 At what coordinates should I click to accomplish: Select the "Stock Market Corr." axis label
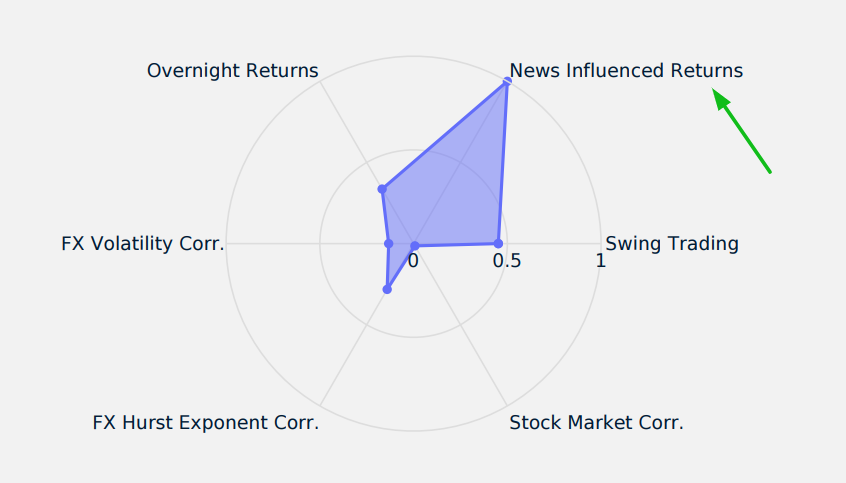[x=596, y=422]
